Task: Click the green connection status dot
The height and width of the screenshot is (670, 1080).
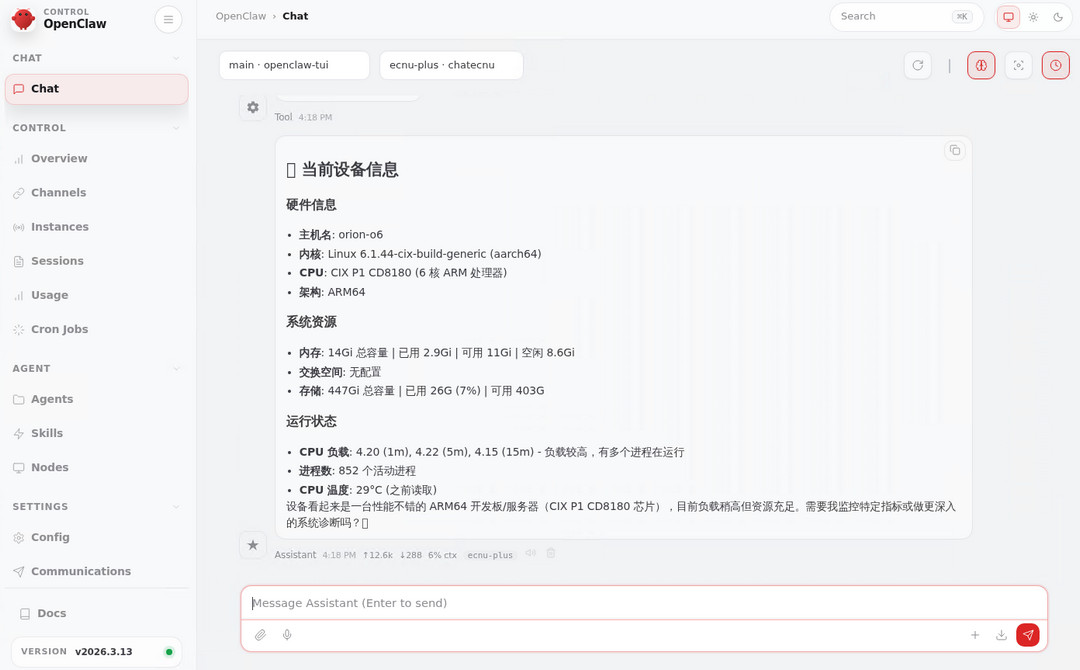Action: pyautogui.click(x=169, y=652)
